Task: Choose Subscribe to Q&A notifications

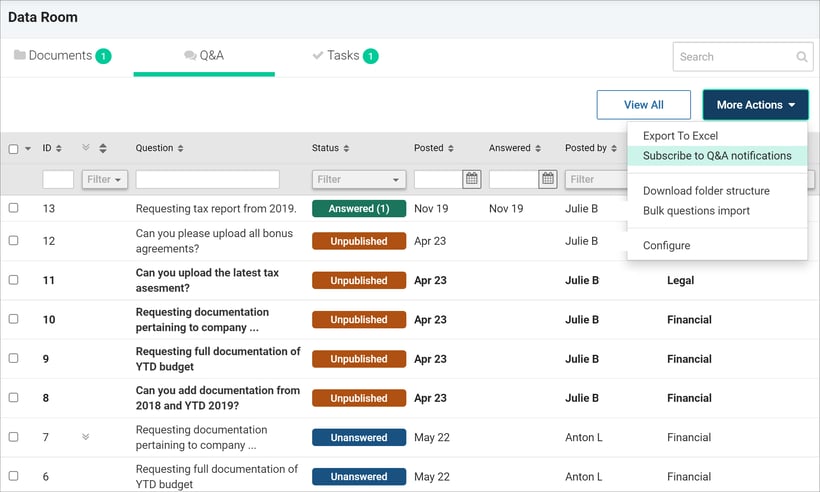Action: point(717,156)
